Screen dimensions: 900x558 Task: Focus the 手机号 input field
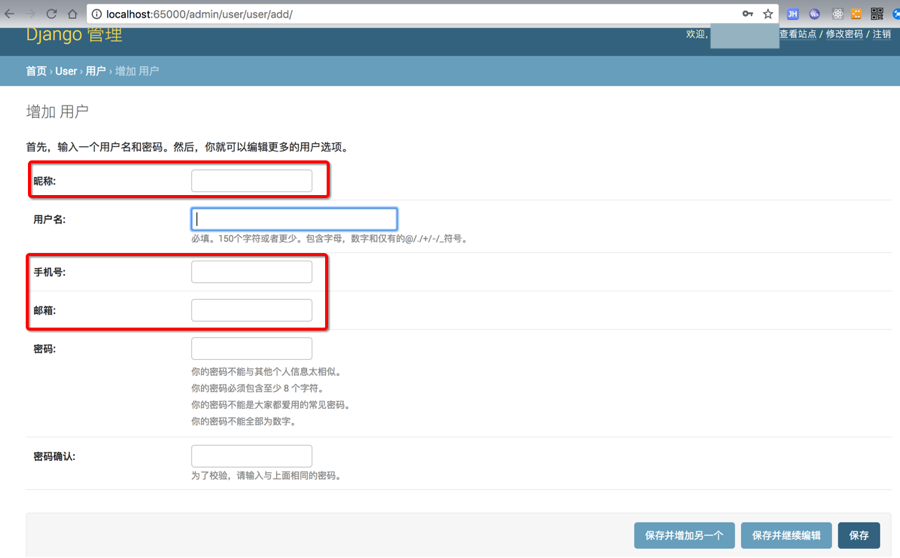pyautogui.click(x=251, y=272)
